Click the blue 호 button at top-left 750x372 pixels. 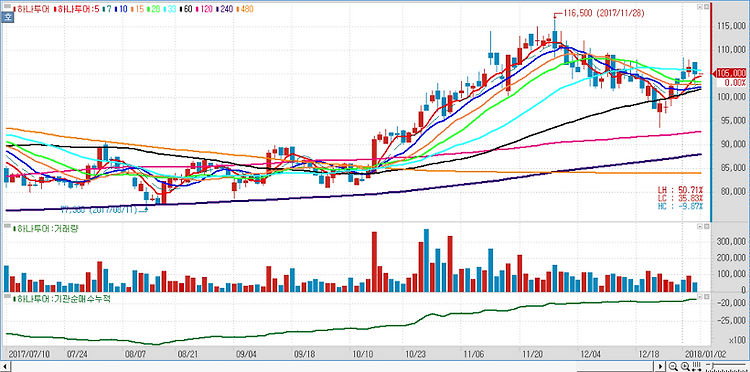click(x=8, y=17)
